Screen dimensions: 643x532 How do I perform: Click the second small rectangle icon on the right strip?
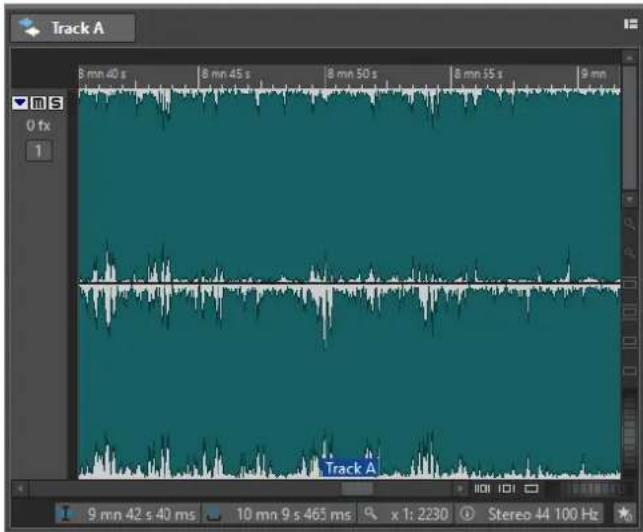click(629, 312)
